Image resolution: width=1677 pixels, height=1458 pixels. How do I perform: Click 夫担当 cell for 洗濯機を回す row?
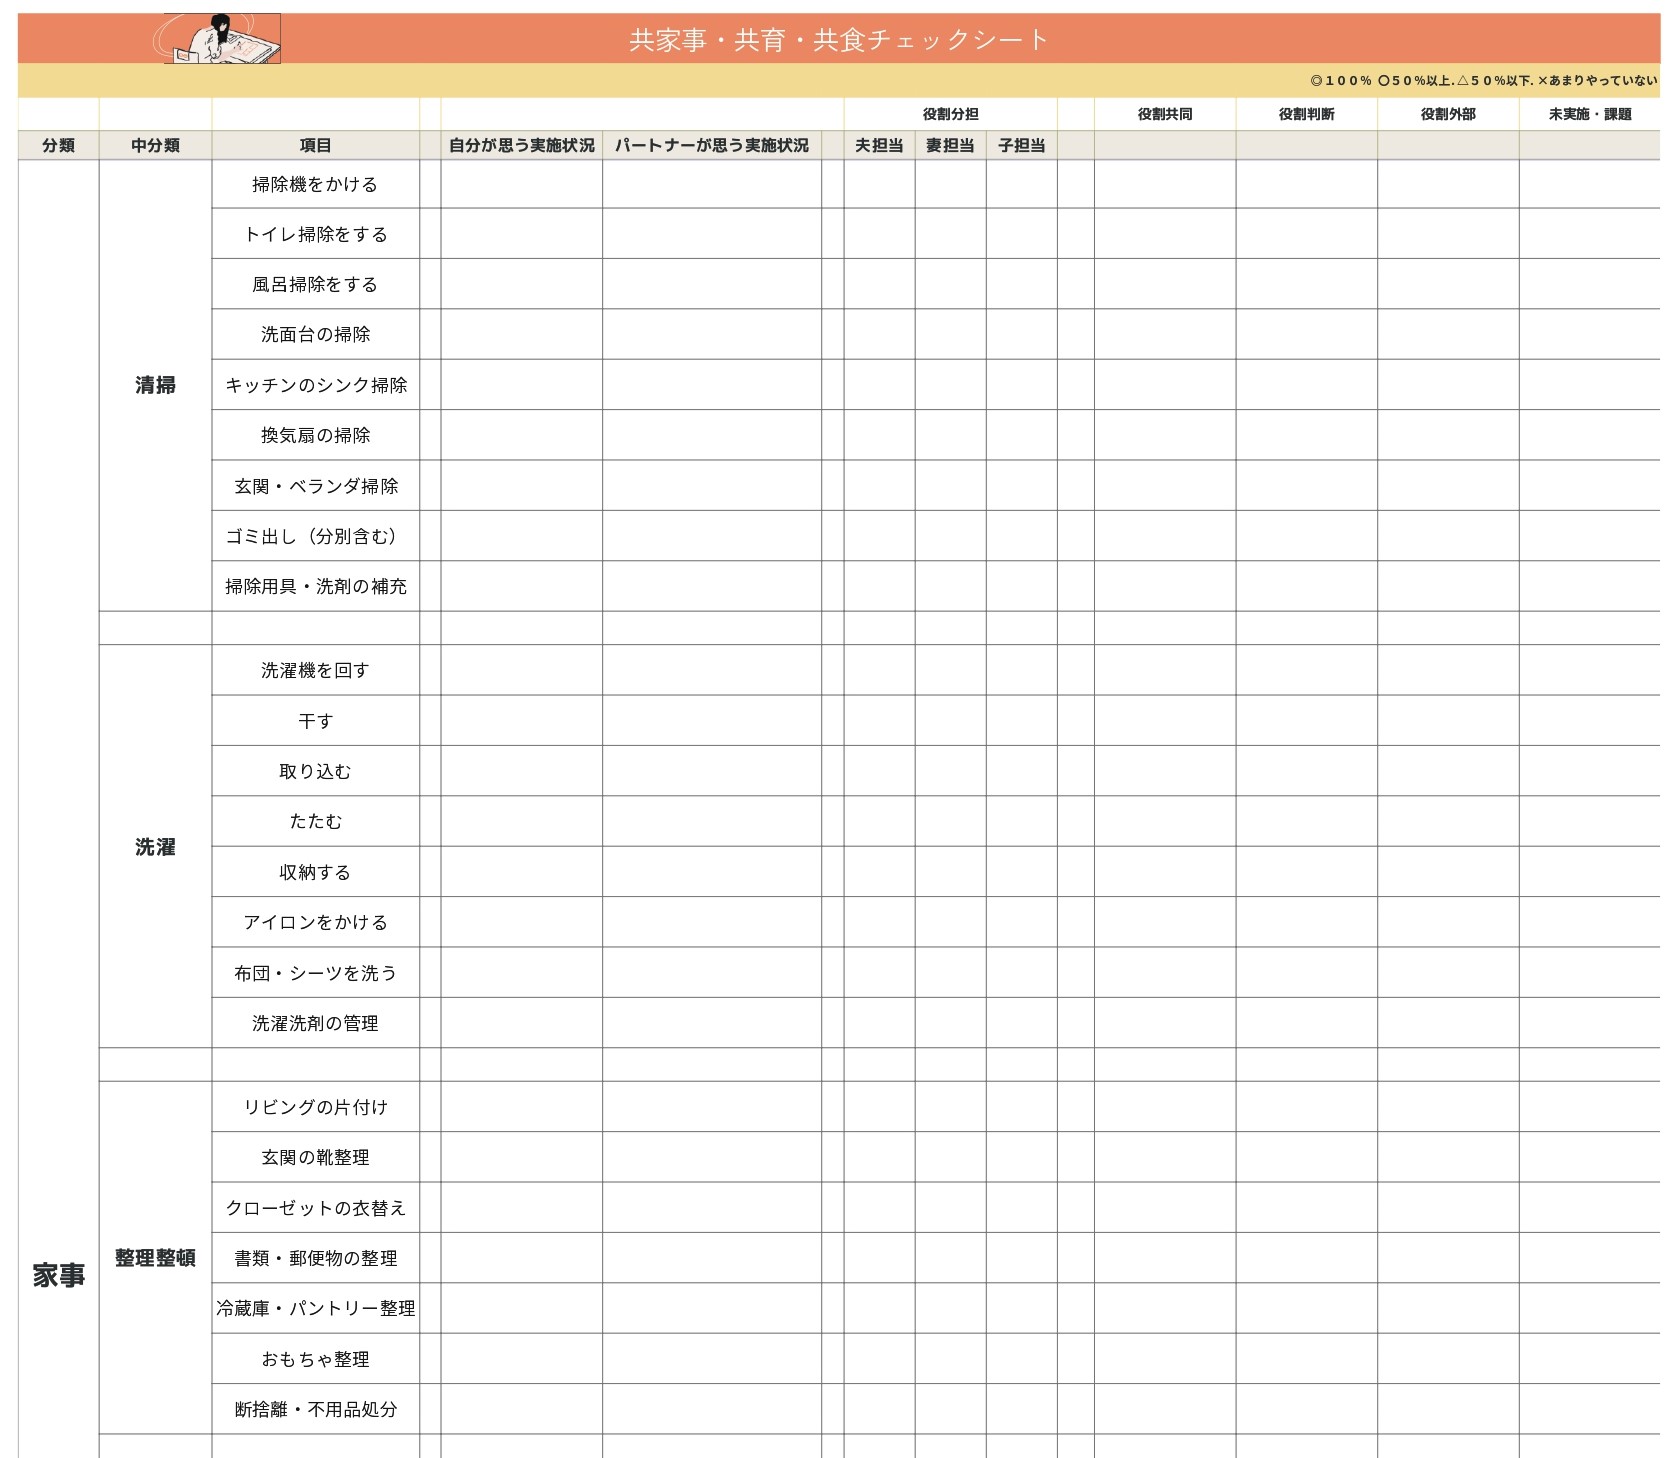[x=878, y=671]
